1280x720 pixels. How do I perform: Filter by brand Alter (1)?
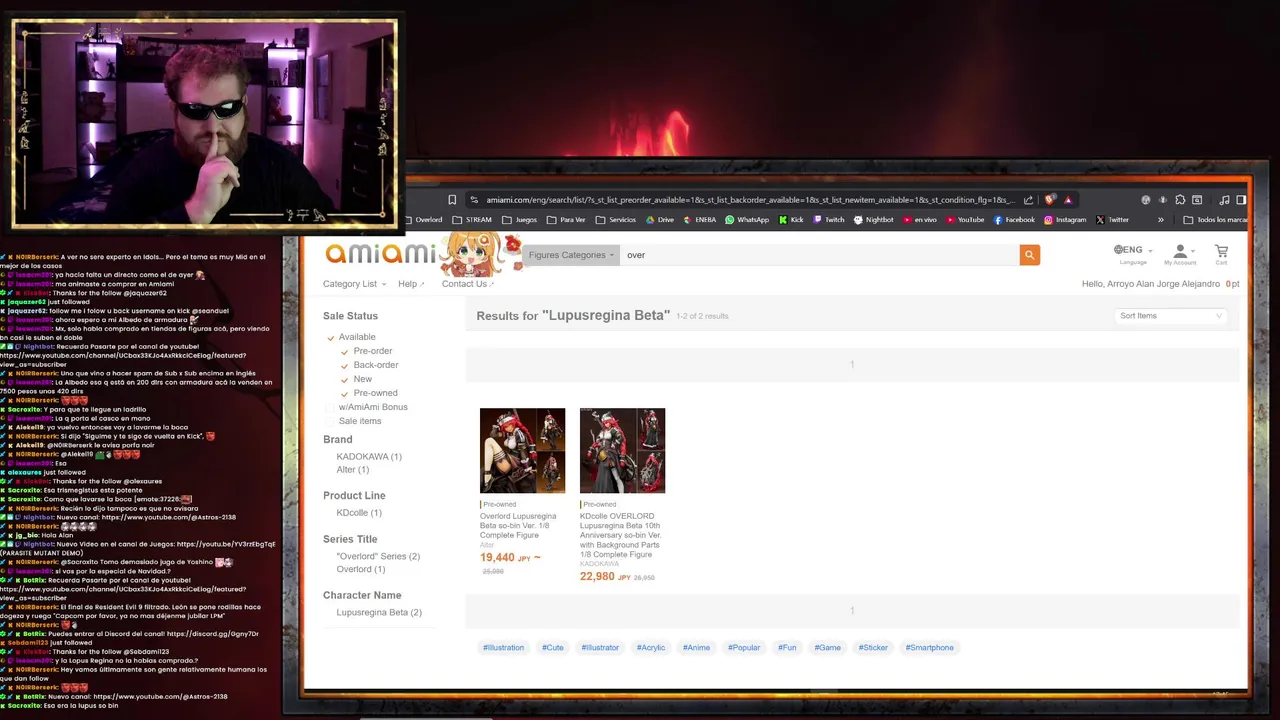(352, 470)
